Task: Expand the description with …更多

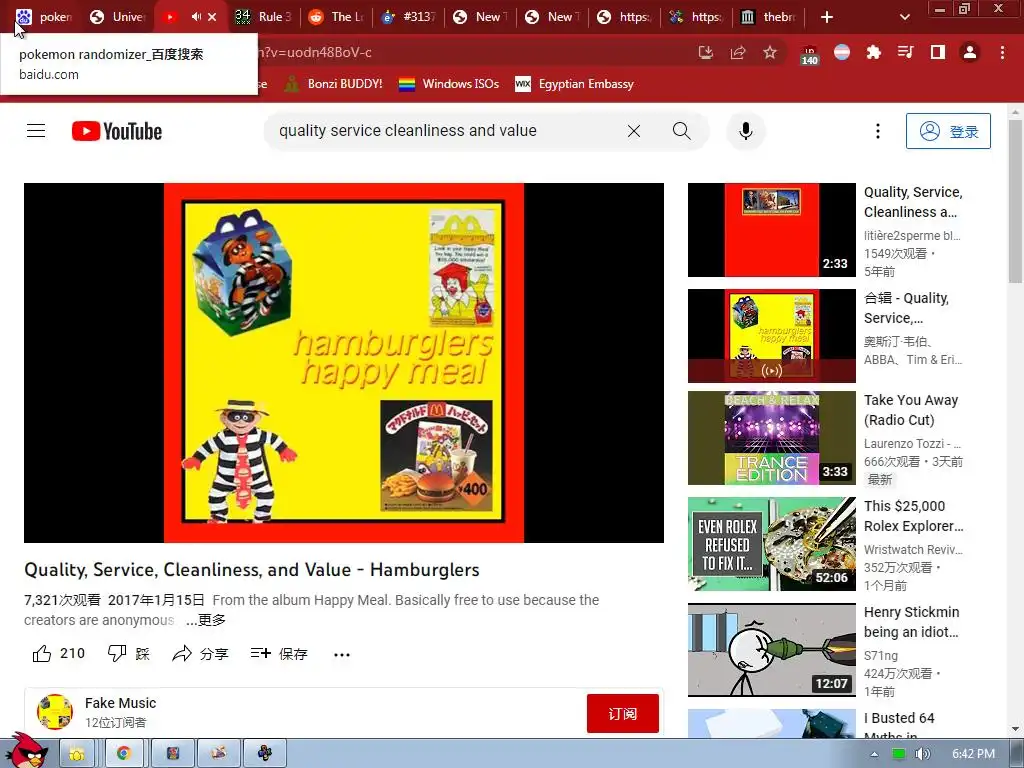Action: point(206,620)
